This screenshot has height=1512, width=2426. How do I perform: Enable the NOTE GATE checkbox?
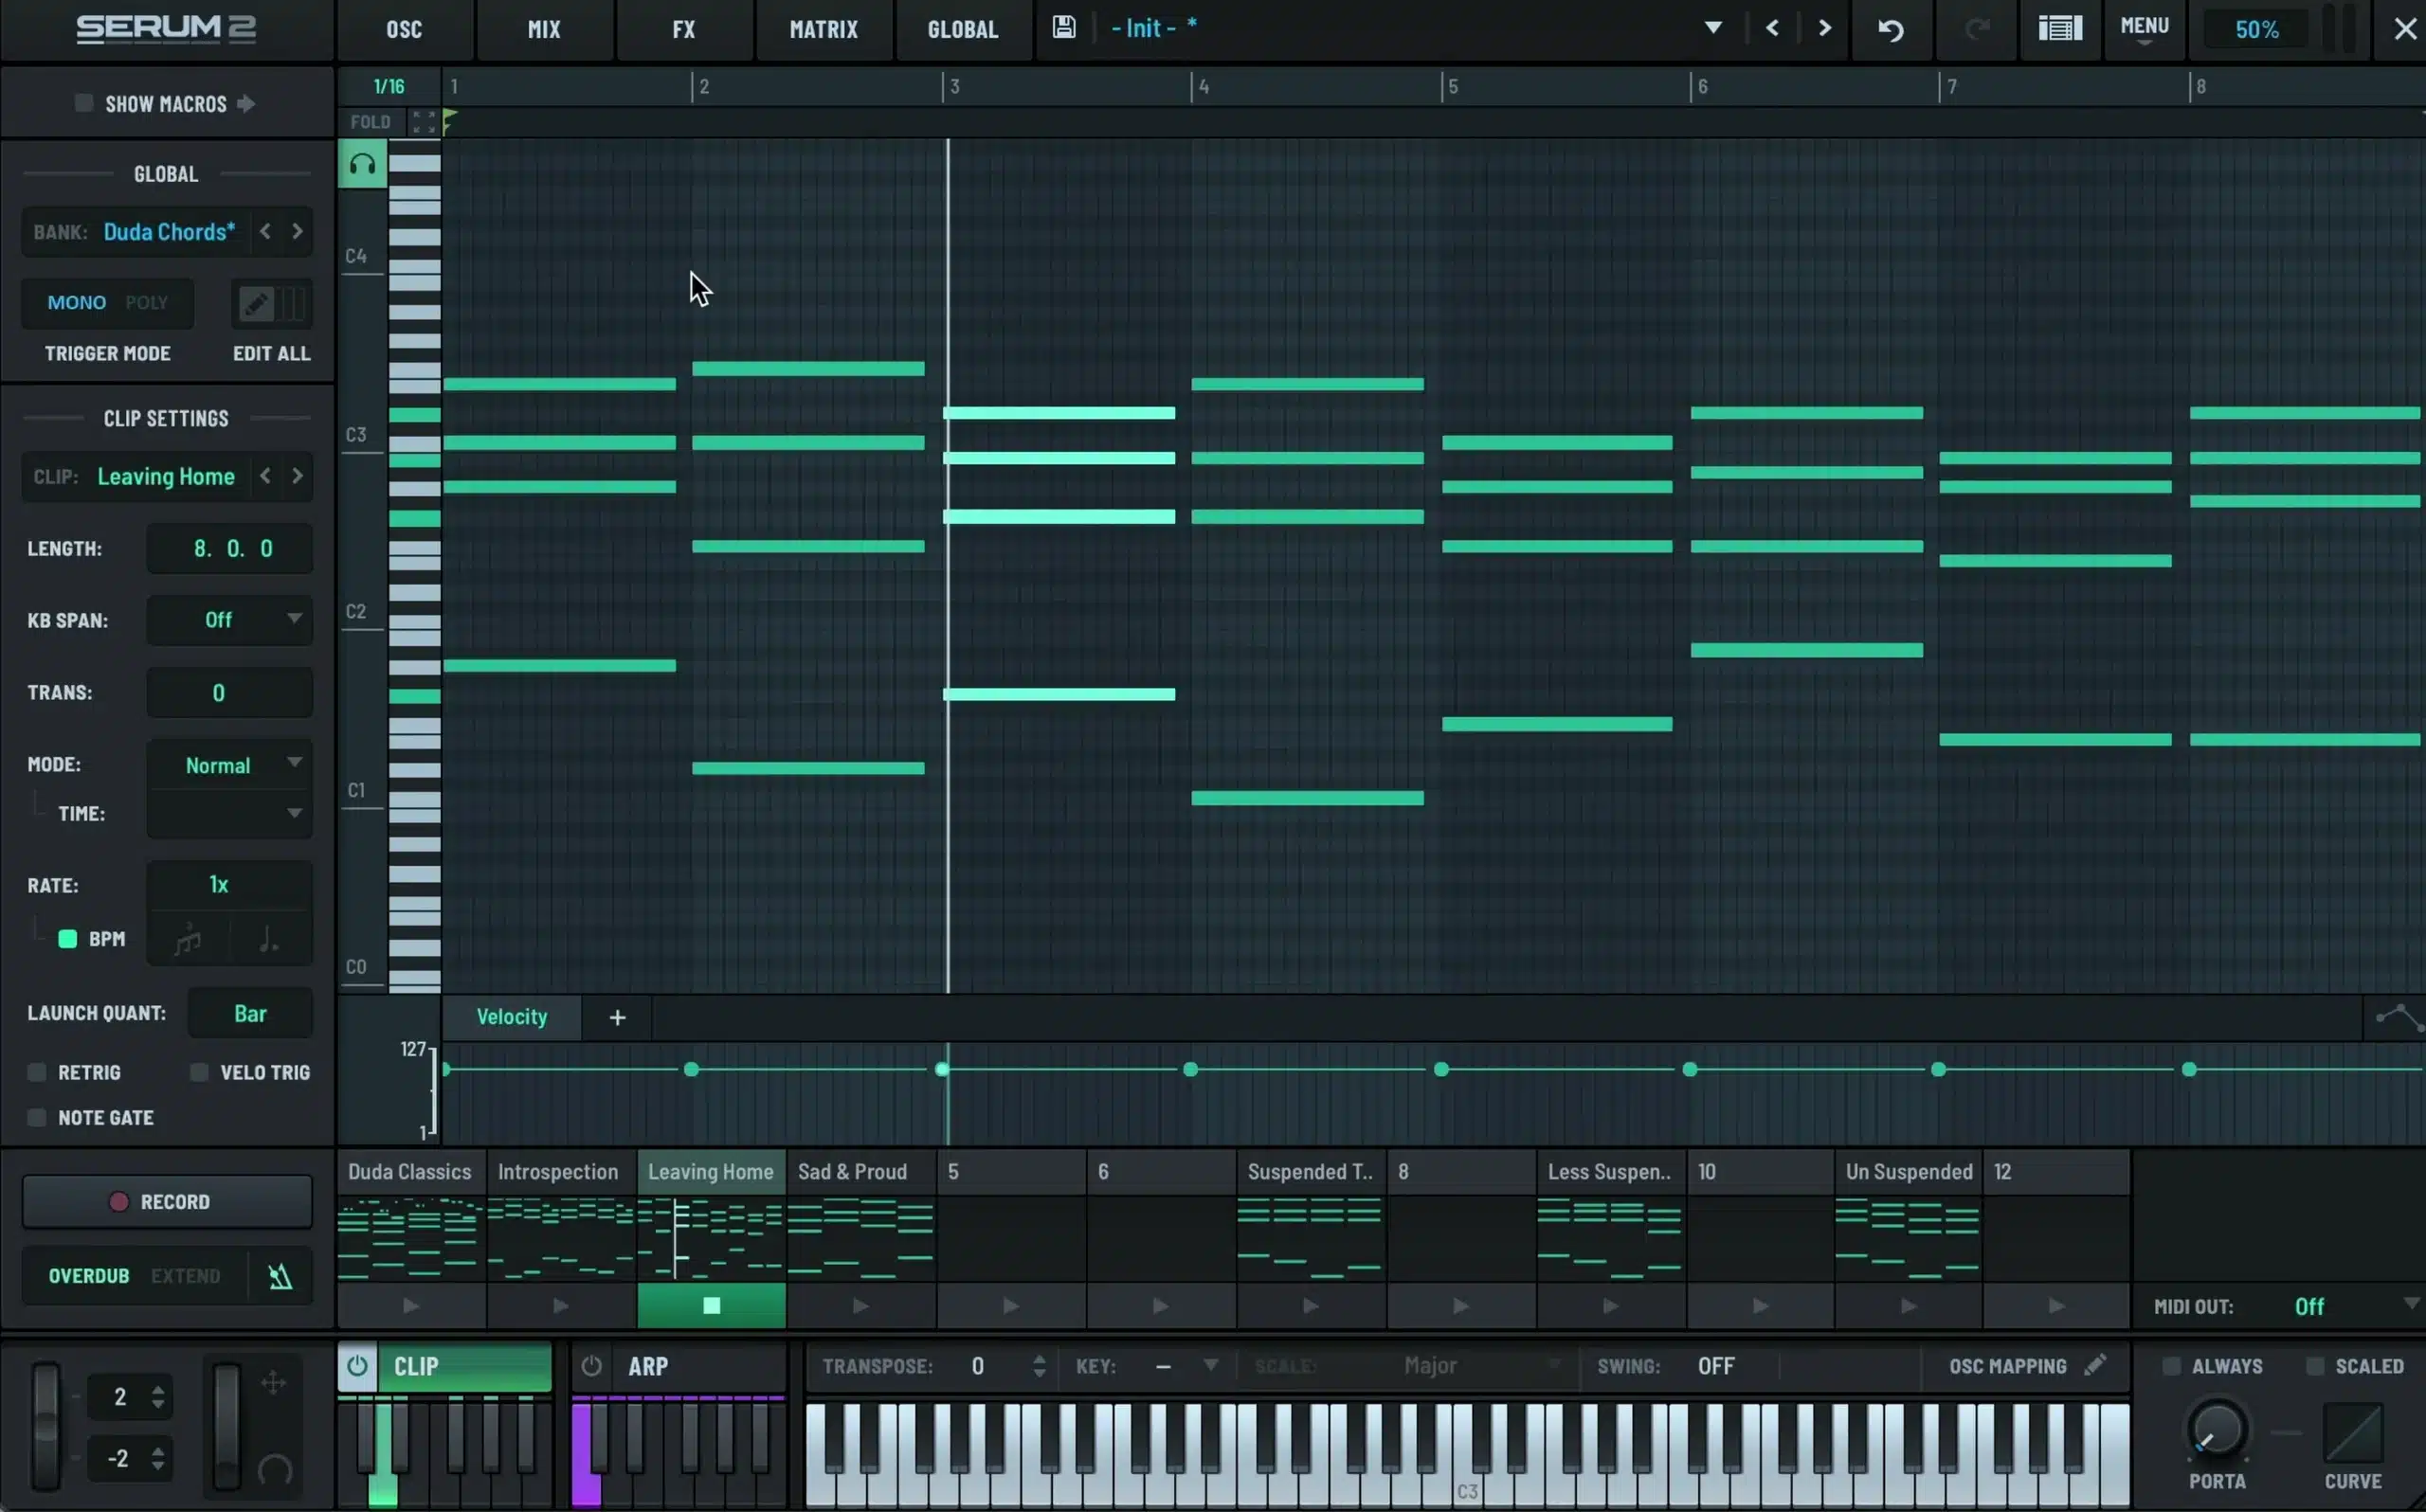(x=37, y=1117)
